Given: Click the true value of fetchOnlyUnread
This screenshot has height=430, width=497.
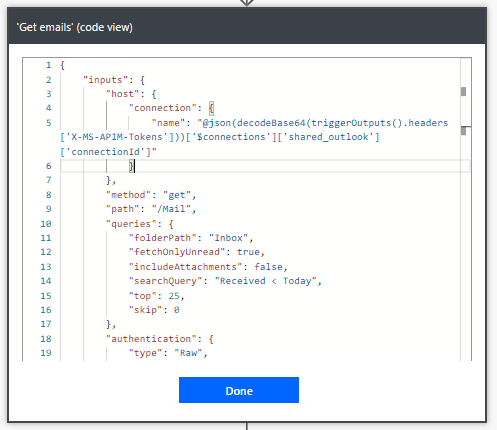Looking at the screenshot, I should 248,252.
